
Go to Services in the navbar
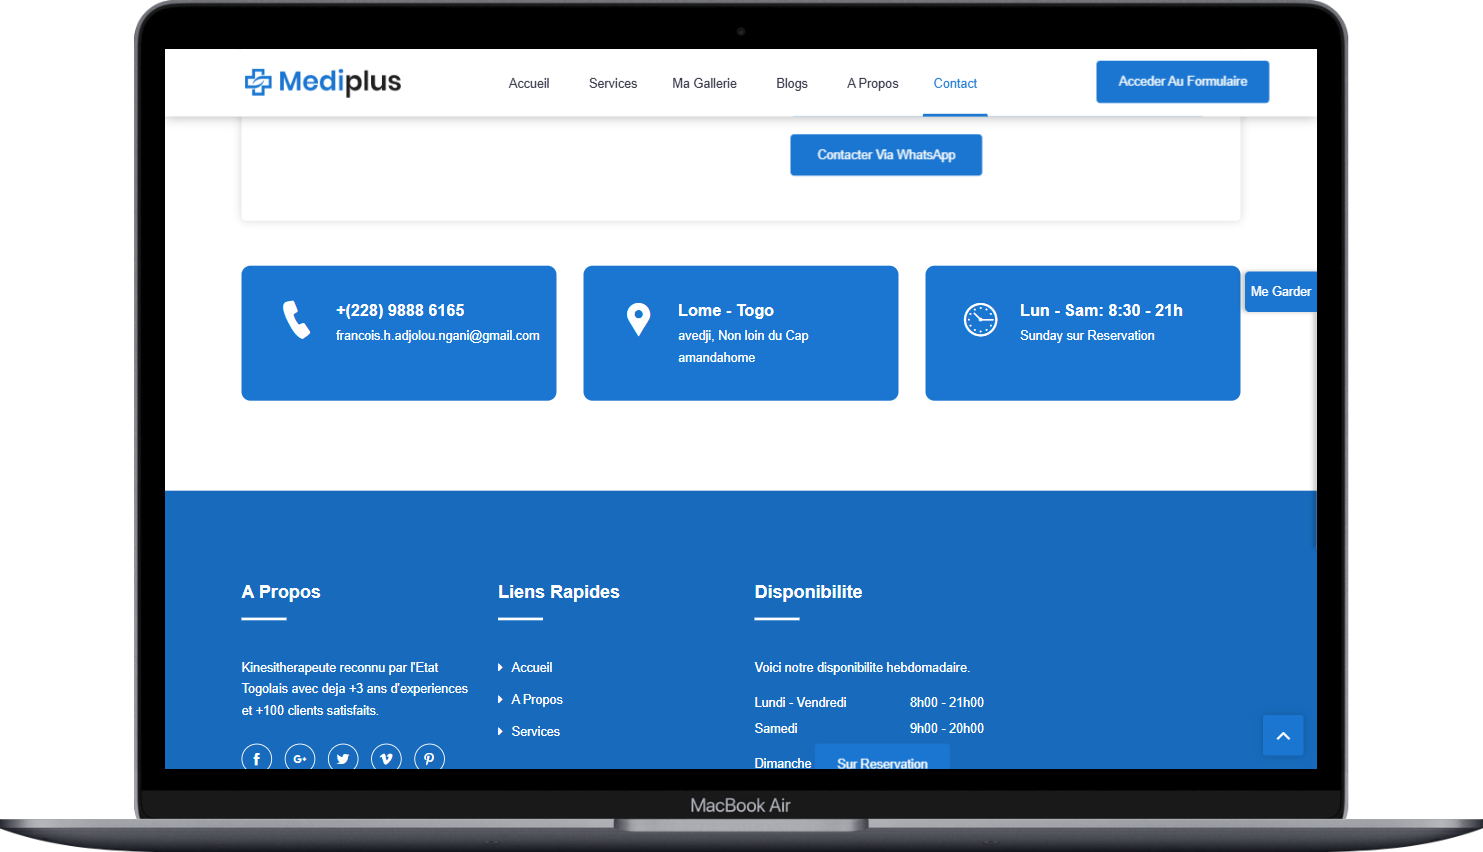click(x=613, y=84)
